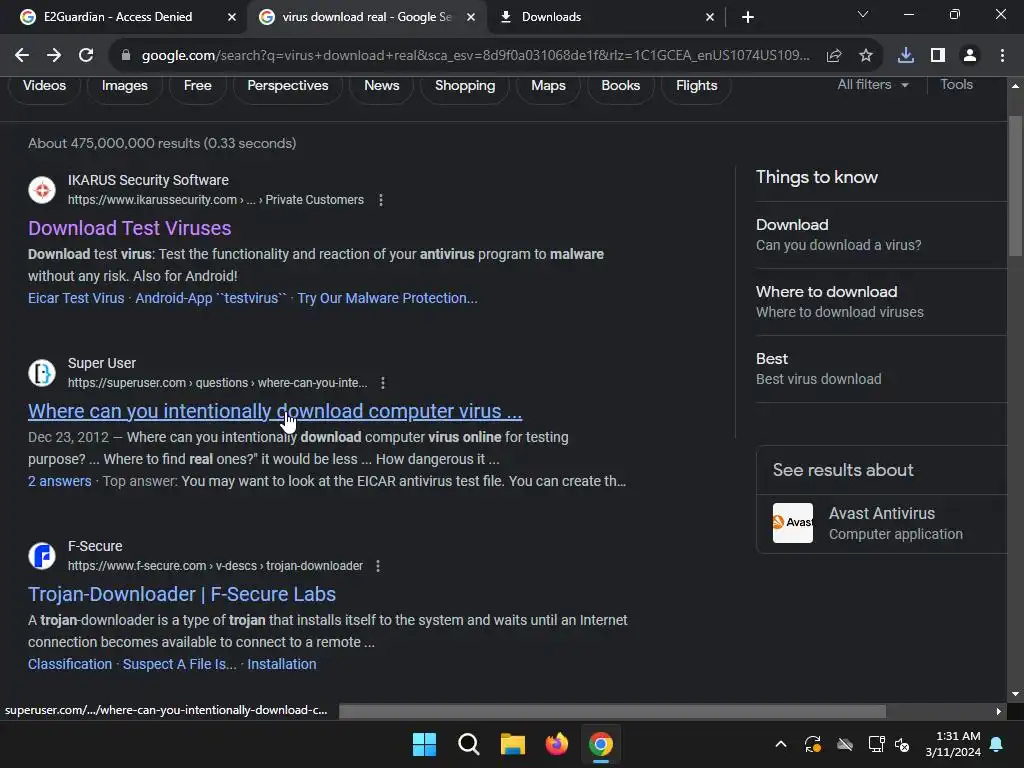Open more options for F-Secure result
Image resolution: width=1024 pixels, height=768 pixels.
(377, 566)
